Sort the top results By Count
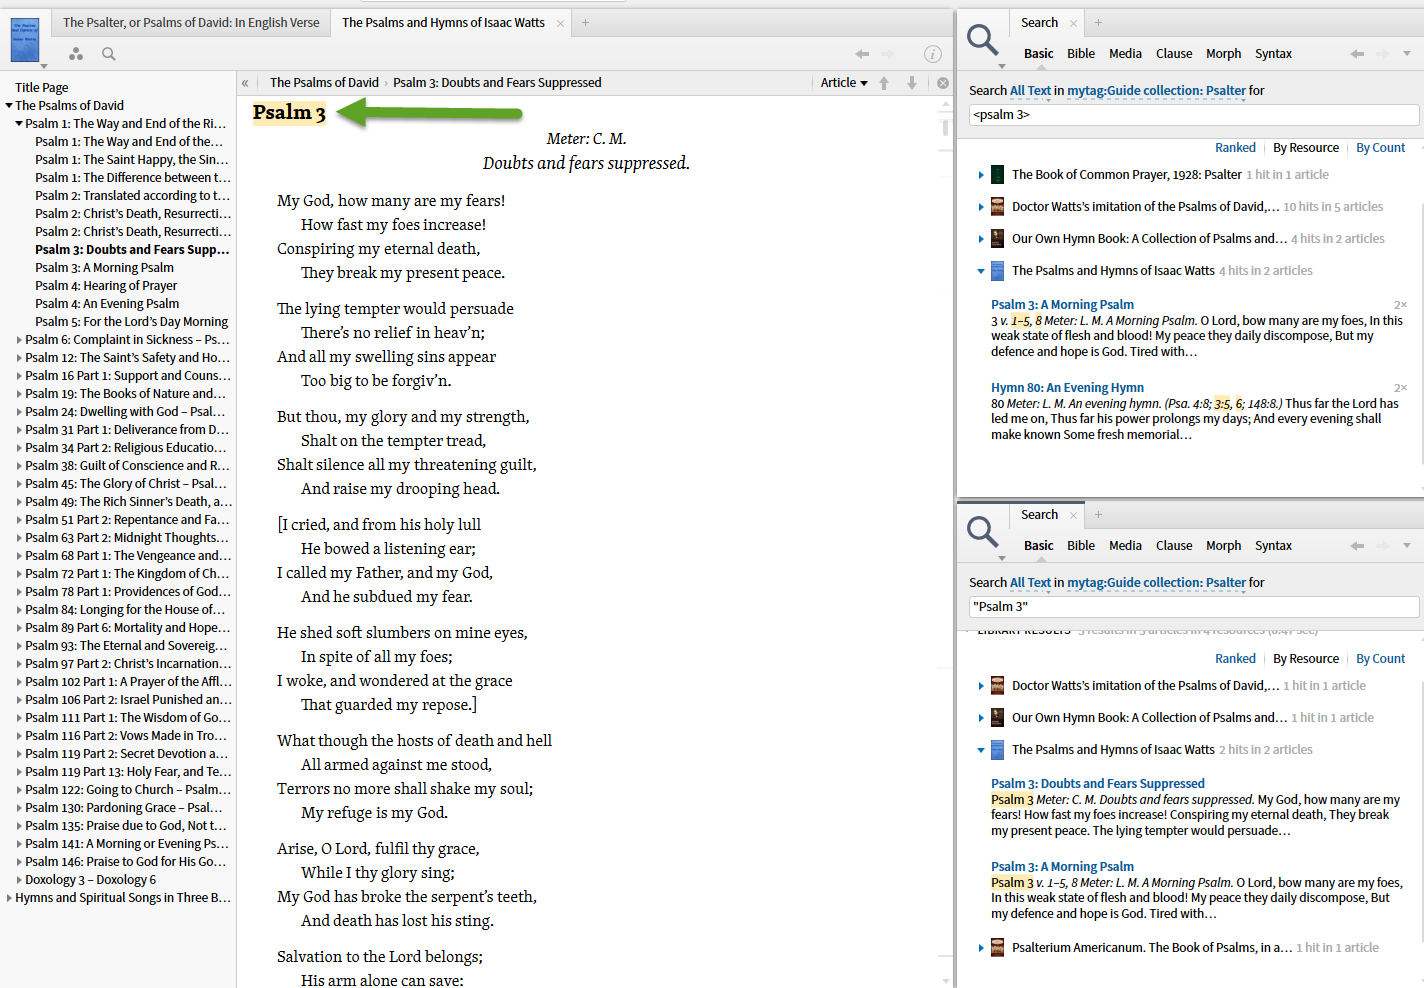 (1380, 148)
